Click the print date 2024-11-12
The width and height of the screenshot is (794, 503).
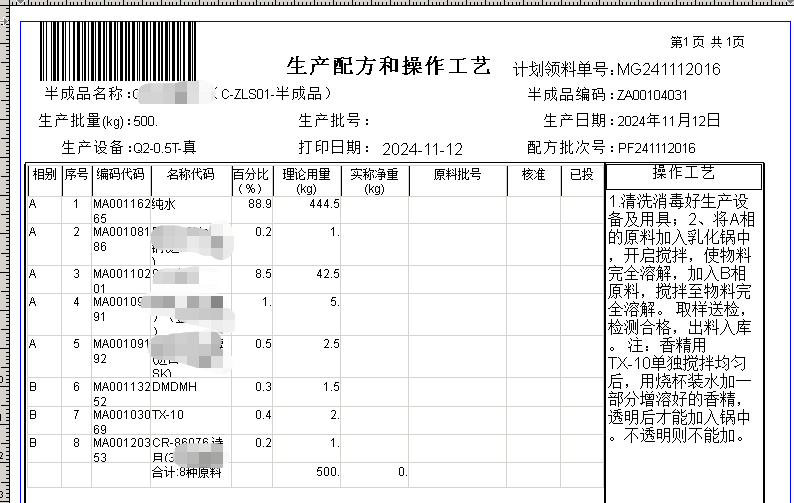pyautogui.click(x=423, y=148)
